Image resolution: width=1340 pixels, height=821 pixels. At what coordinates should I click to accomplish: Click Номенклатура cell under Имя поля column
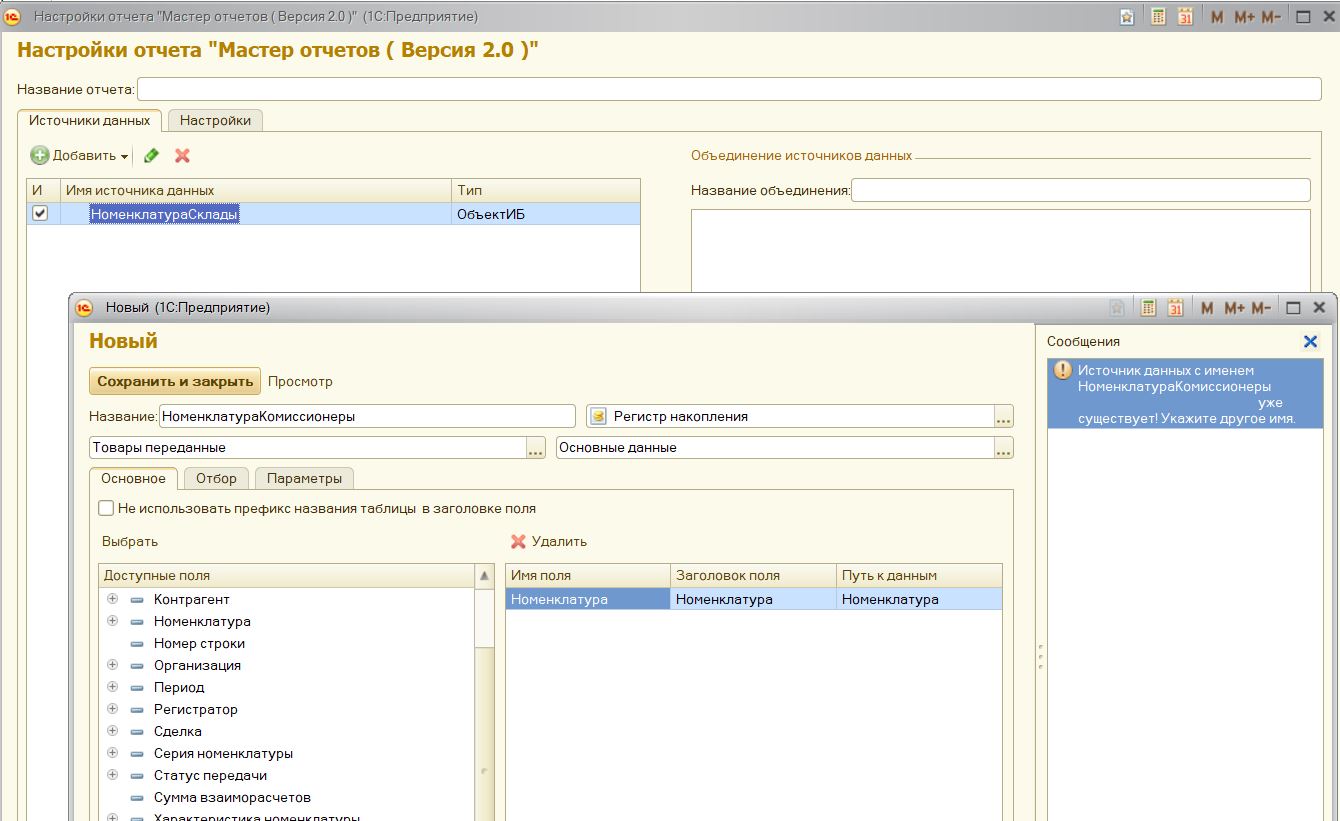coord(588,599)
